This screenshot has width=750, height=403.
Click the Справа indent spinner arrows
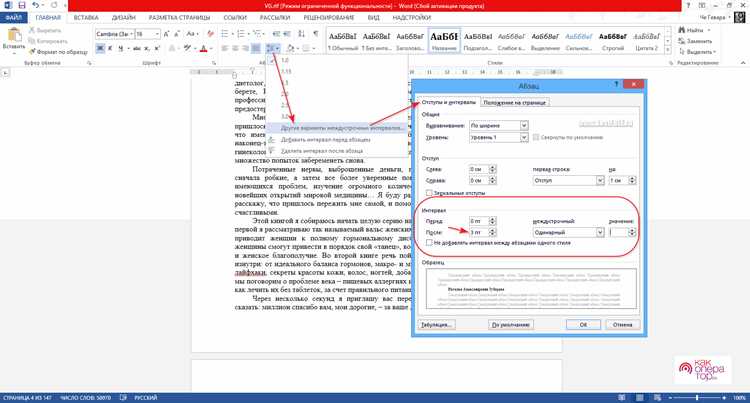(x=493, y=180)
